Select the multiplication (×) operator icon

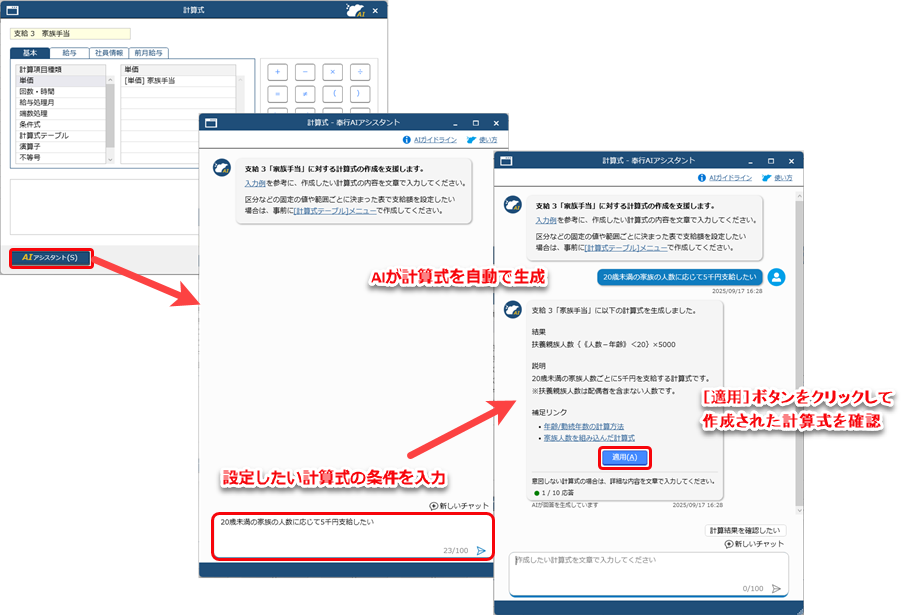pyautogui.click(x=332, y=72)
